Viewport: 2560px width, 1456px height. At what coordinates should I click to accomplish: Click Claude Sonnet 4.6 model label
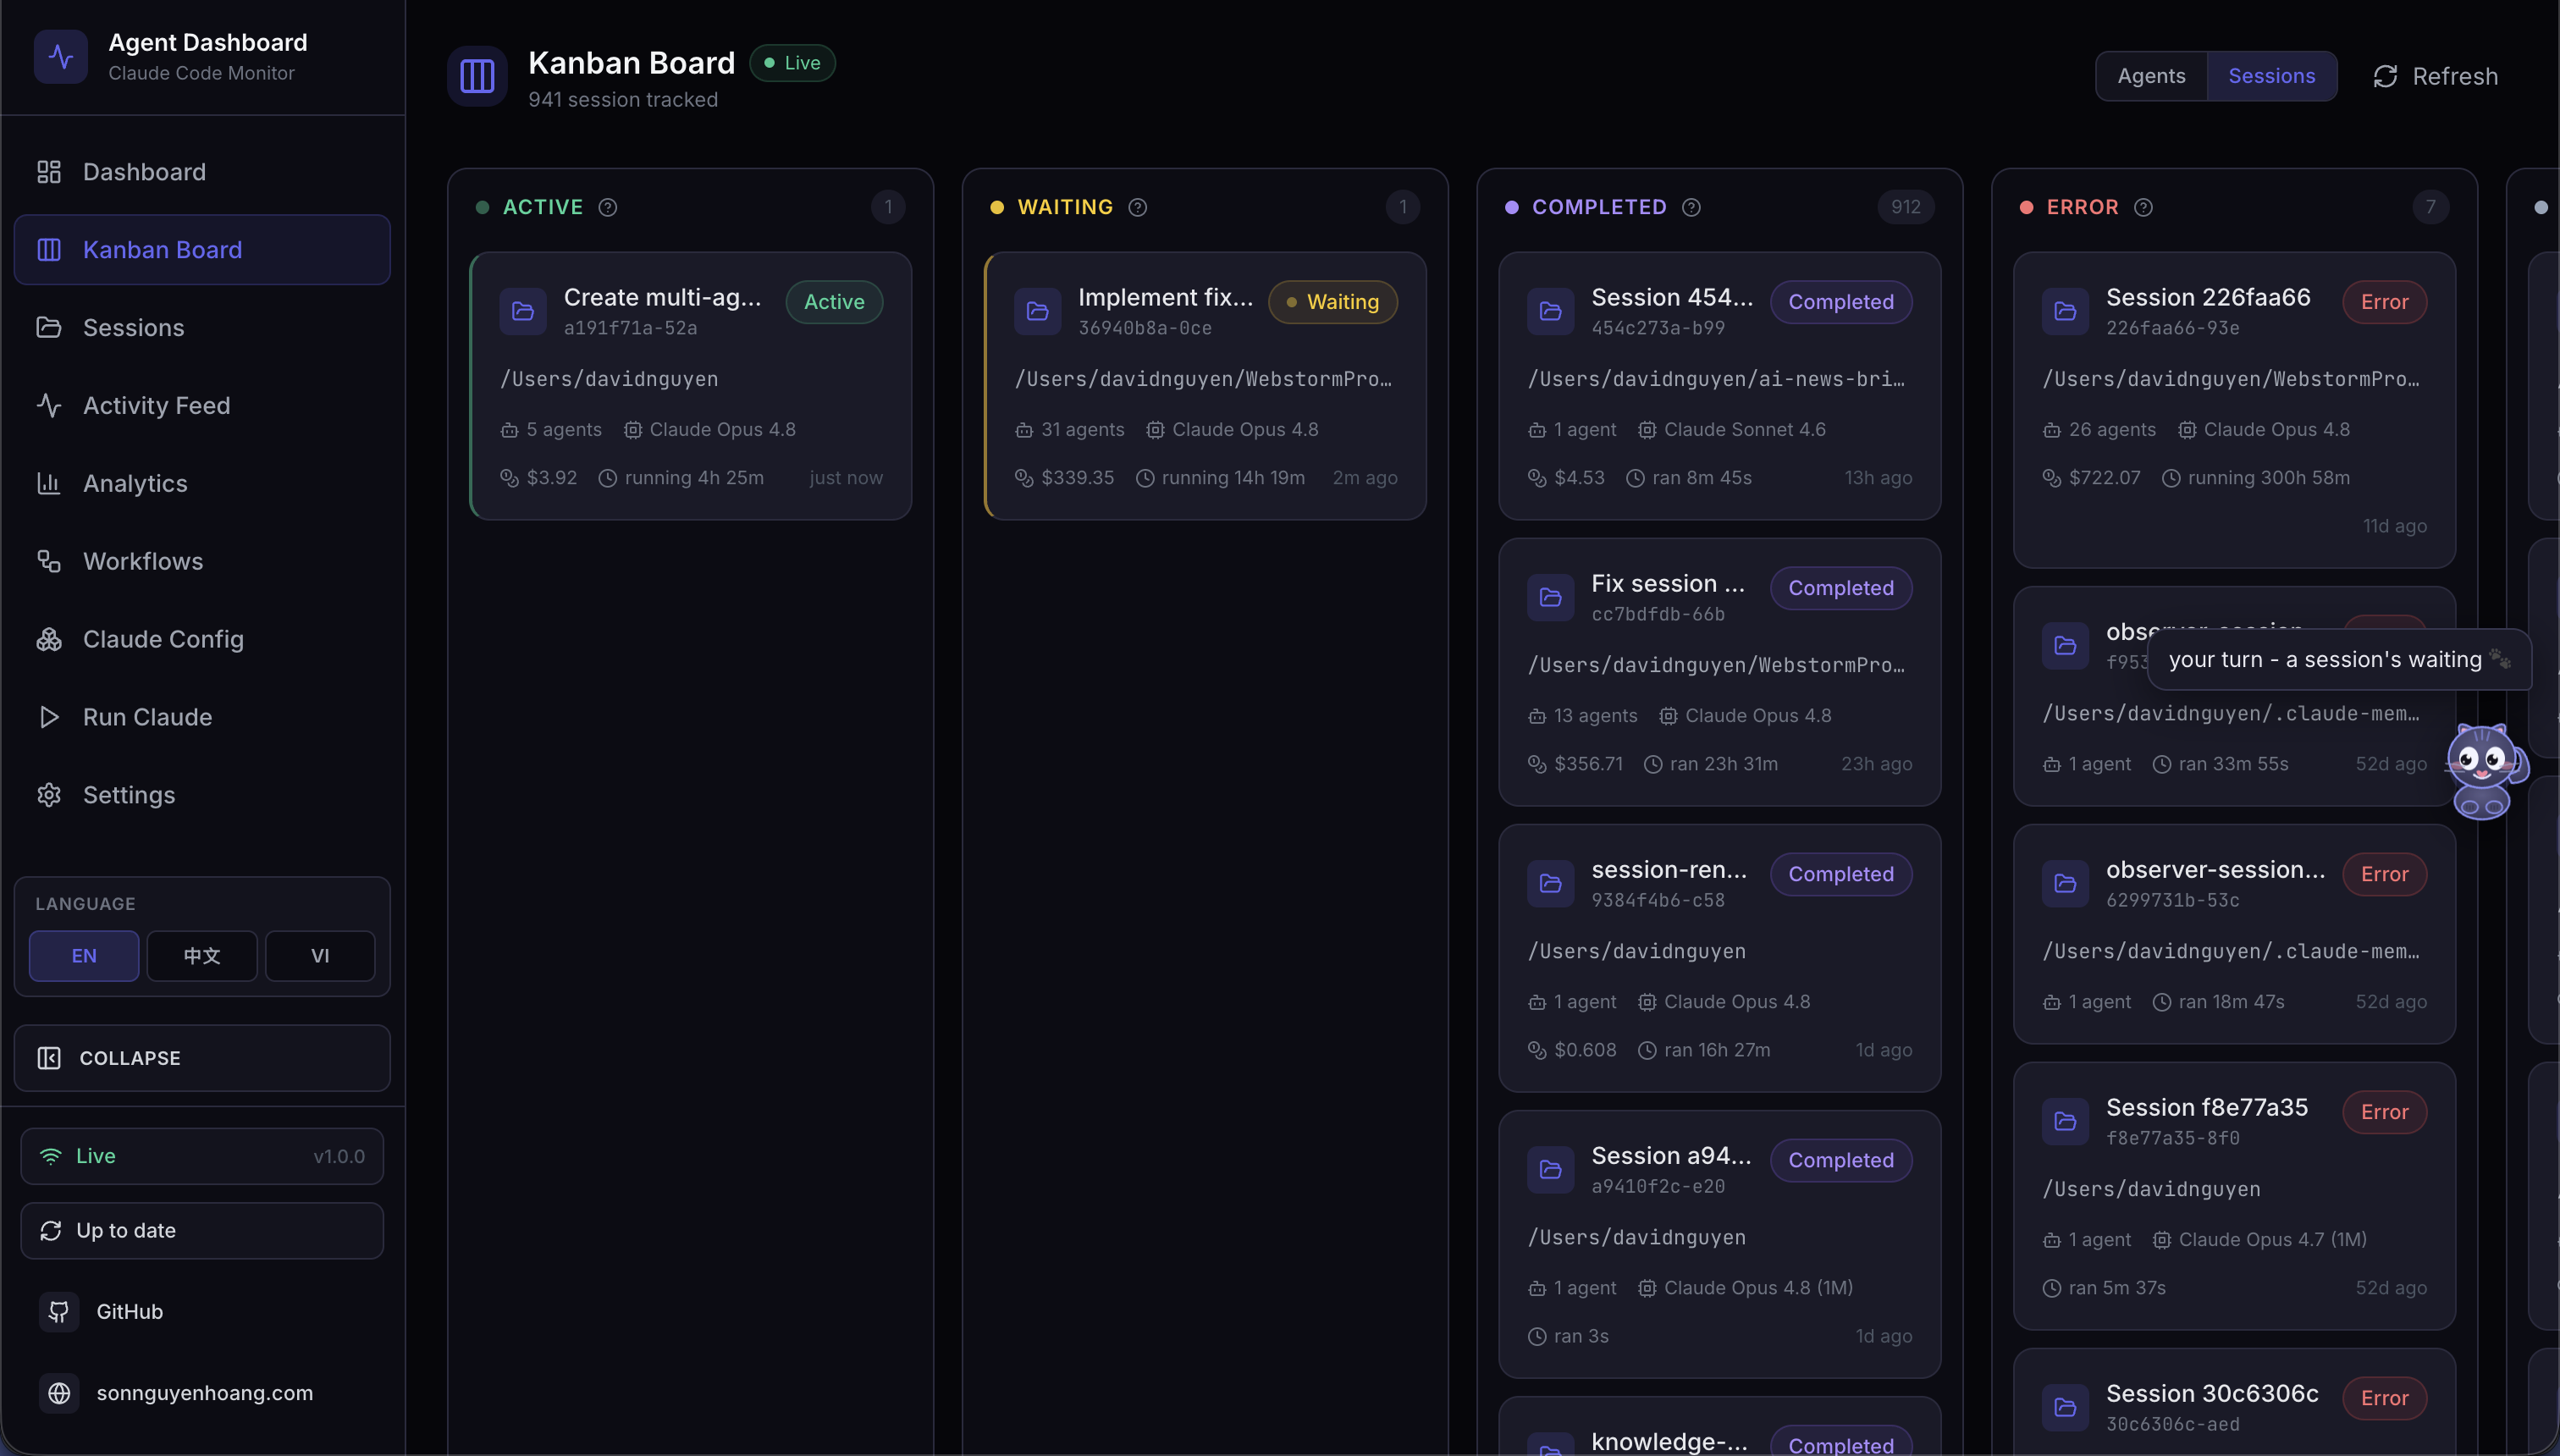[x=1745, y=429]
